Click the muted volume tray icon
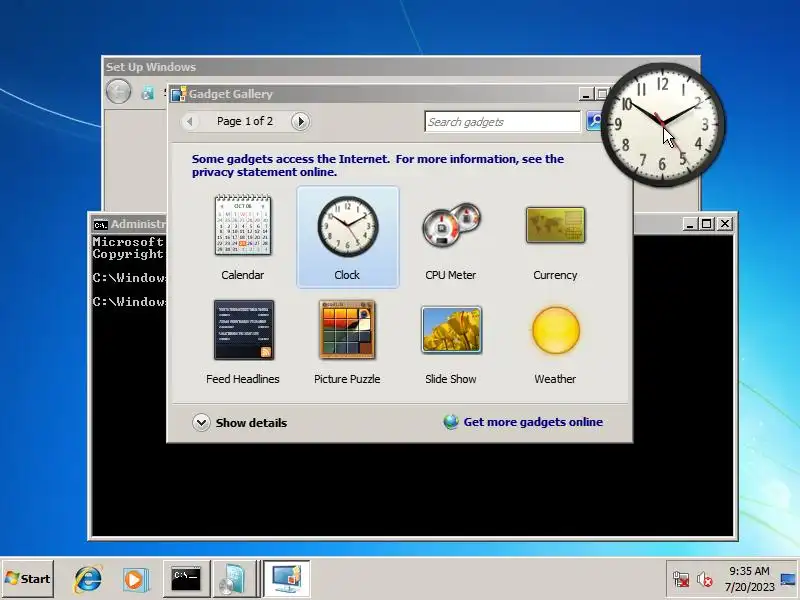This screenshot has width=800, height=600. [705, 580]
